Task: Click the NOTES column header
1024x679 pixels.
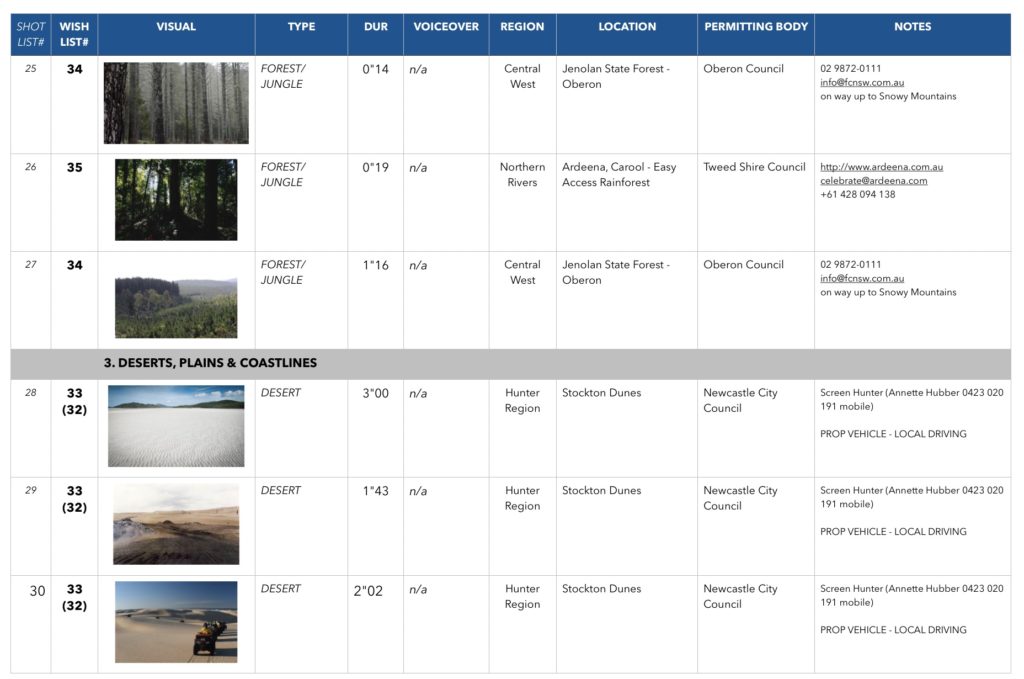Action: (x=912, y=34)
